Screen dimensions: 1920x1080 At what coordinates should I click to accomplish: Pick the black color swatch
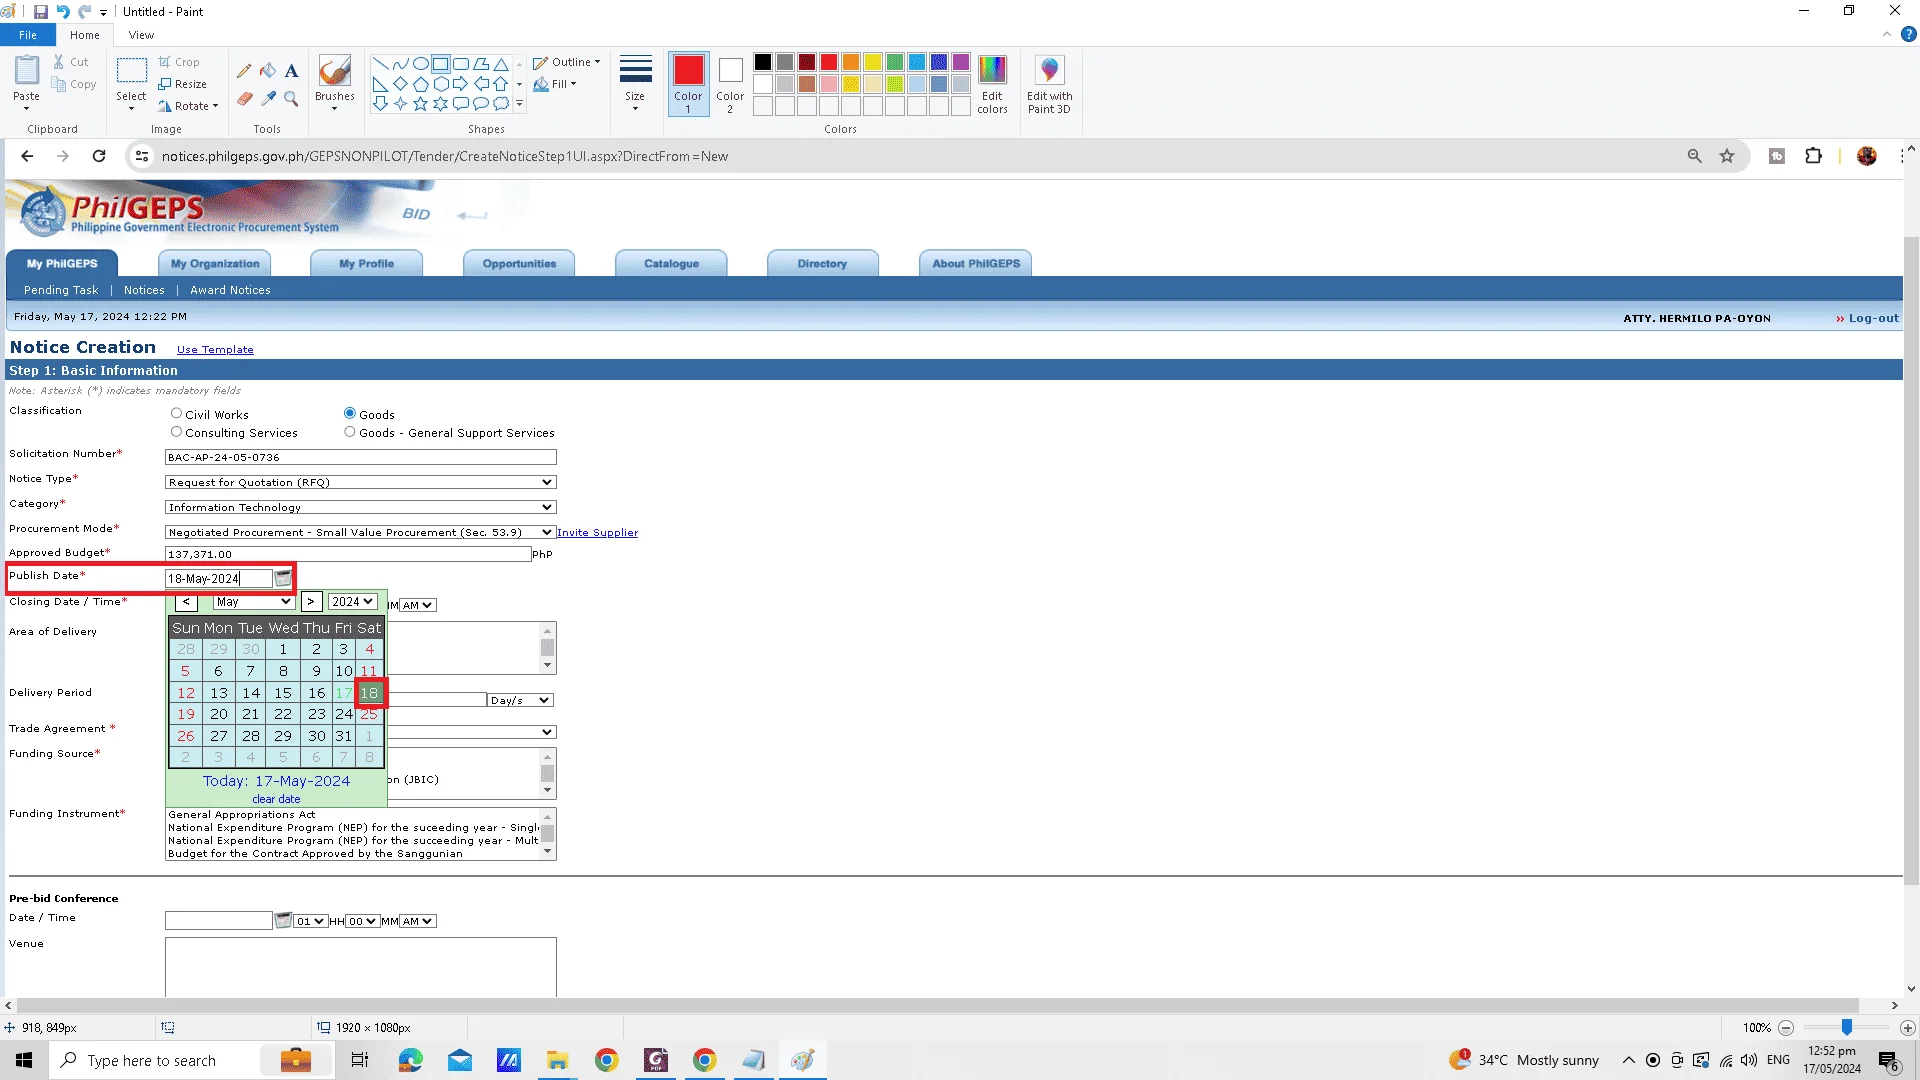coord(763,62)
